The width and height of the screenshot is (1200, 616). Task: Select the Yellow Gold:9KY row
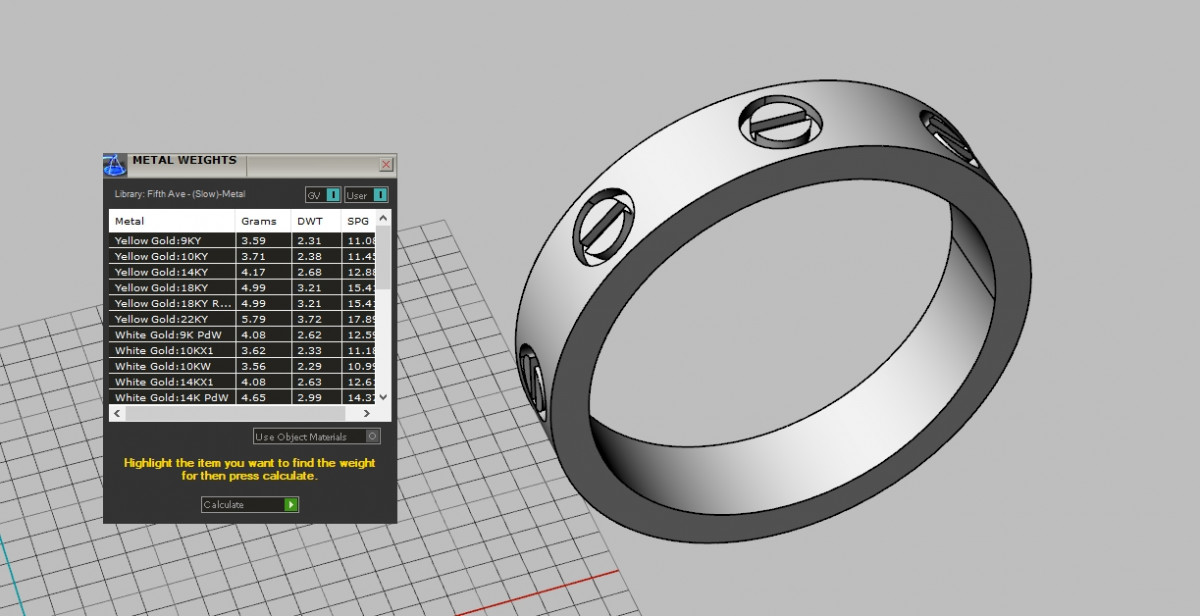(172, 241)
